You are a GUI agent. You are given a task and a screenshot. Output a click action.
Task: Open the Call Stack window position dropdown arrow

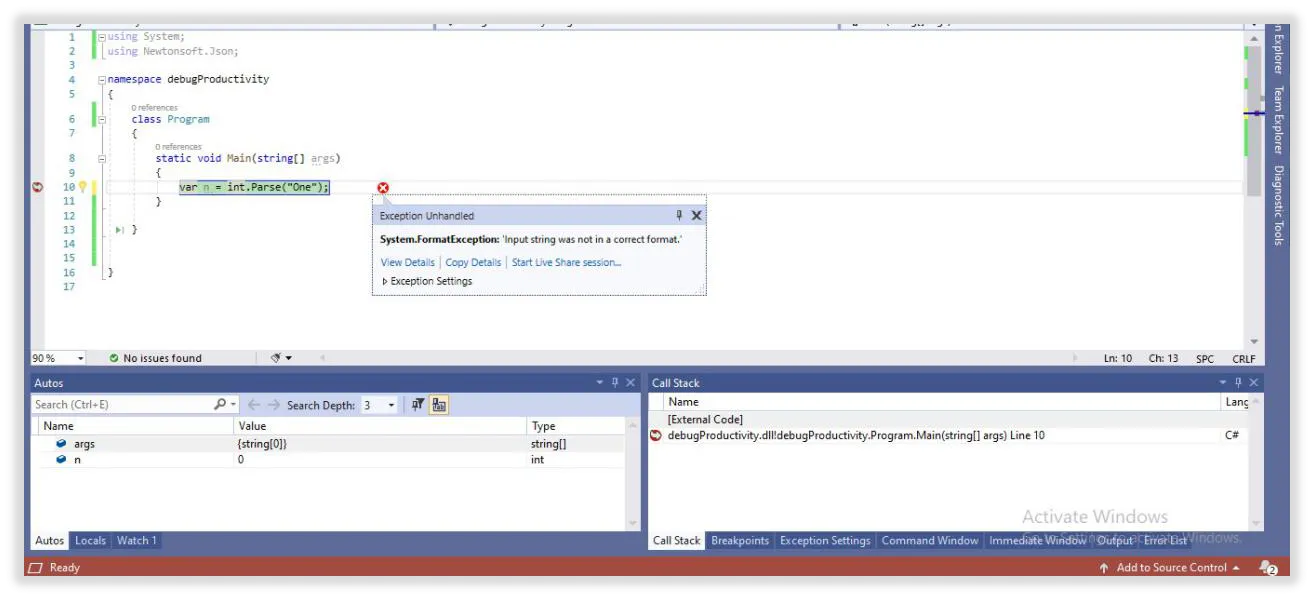coord(1223,383)
